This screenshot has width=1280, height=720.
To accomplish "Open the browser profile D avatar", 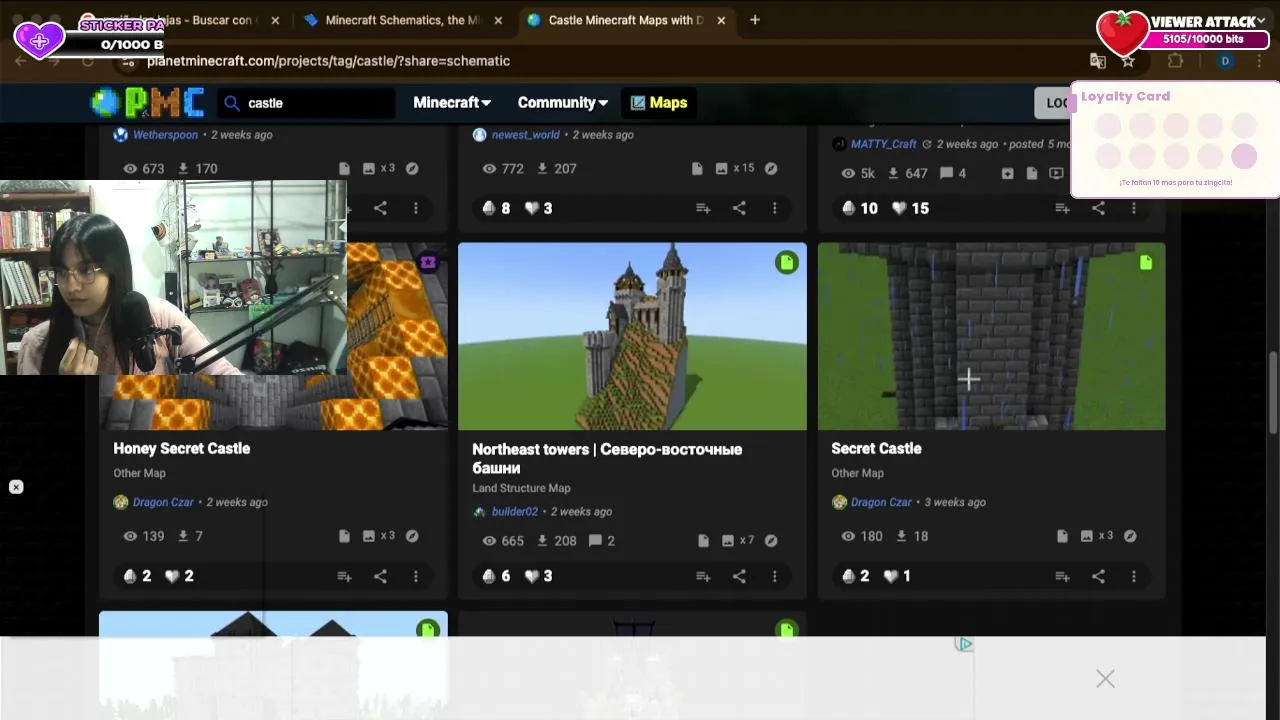I will [x=1225, y=61].
